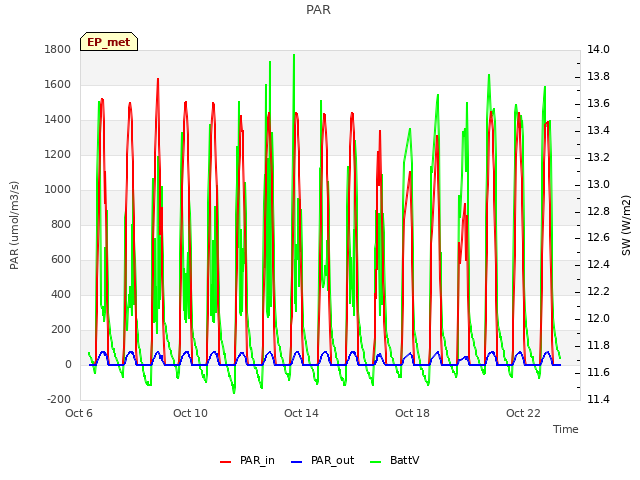Toggle the PAR_in legend entry
Viewport: 640px width, 480px height.
[247, 460]
